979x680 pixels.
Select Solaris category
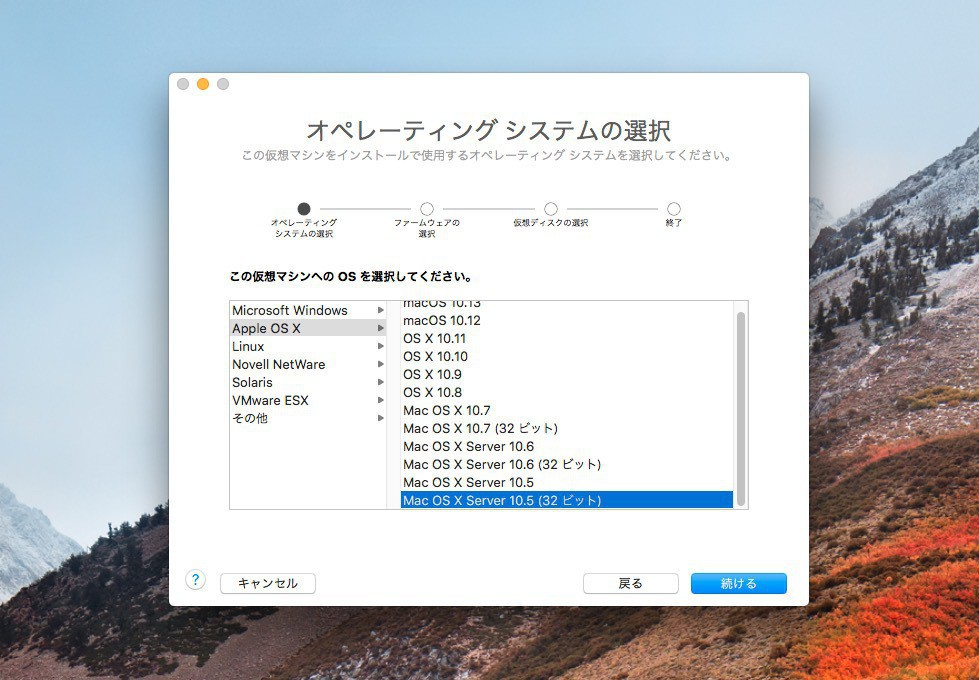308,382
